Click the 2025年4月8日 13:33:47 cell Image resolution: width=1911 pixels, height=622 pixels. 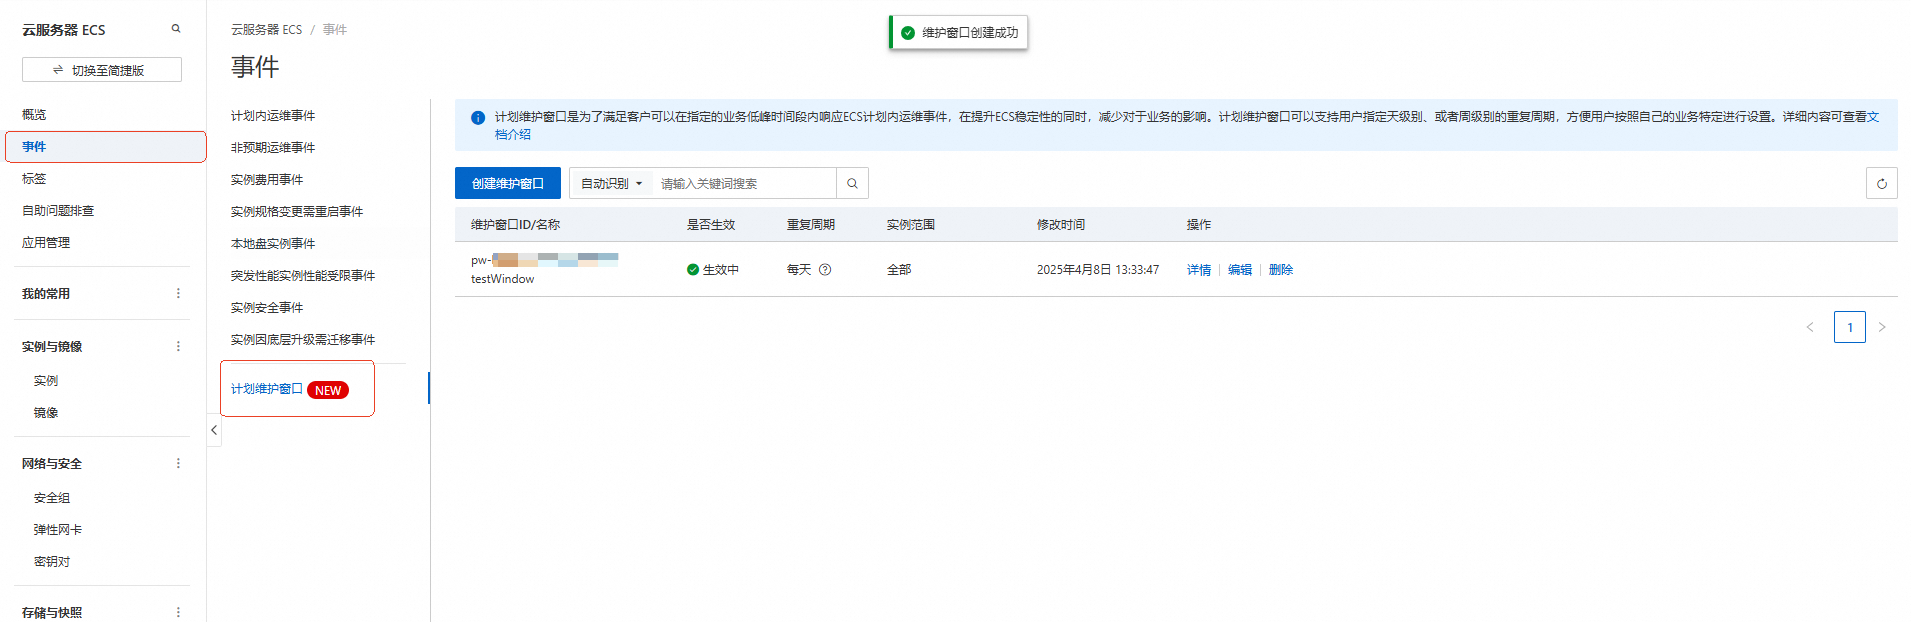tap(1098, 270)
